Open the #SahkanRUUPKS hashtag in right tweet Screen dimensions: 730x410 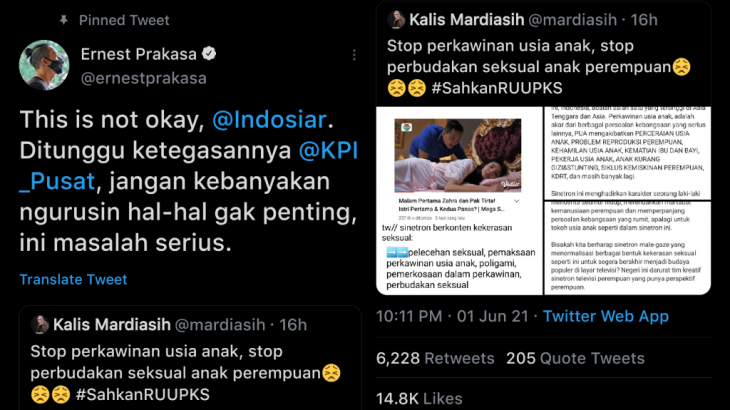tap(497, 88)
